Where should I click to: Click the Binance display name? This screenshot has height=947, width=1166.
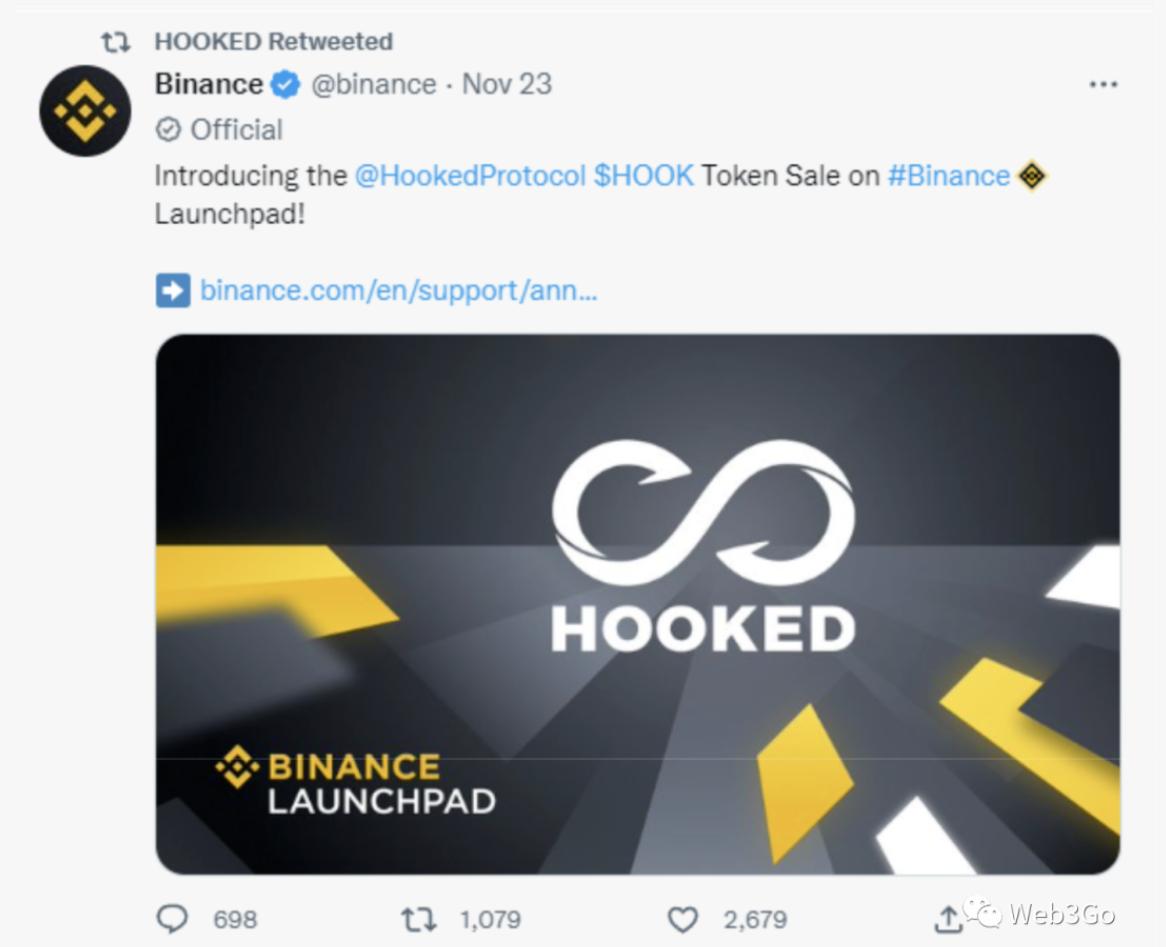(208, 85)
